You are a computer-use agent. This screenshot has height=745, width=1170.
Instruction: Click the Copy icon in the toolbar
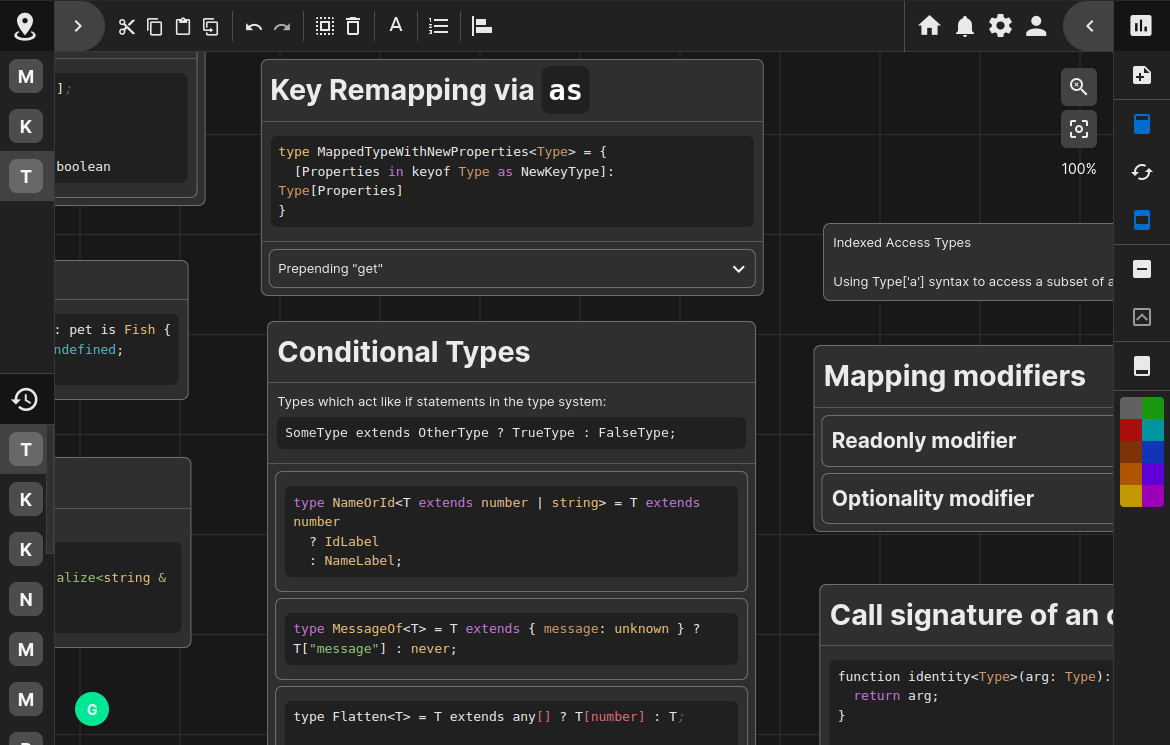(154, 27)
